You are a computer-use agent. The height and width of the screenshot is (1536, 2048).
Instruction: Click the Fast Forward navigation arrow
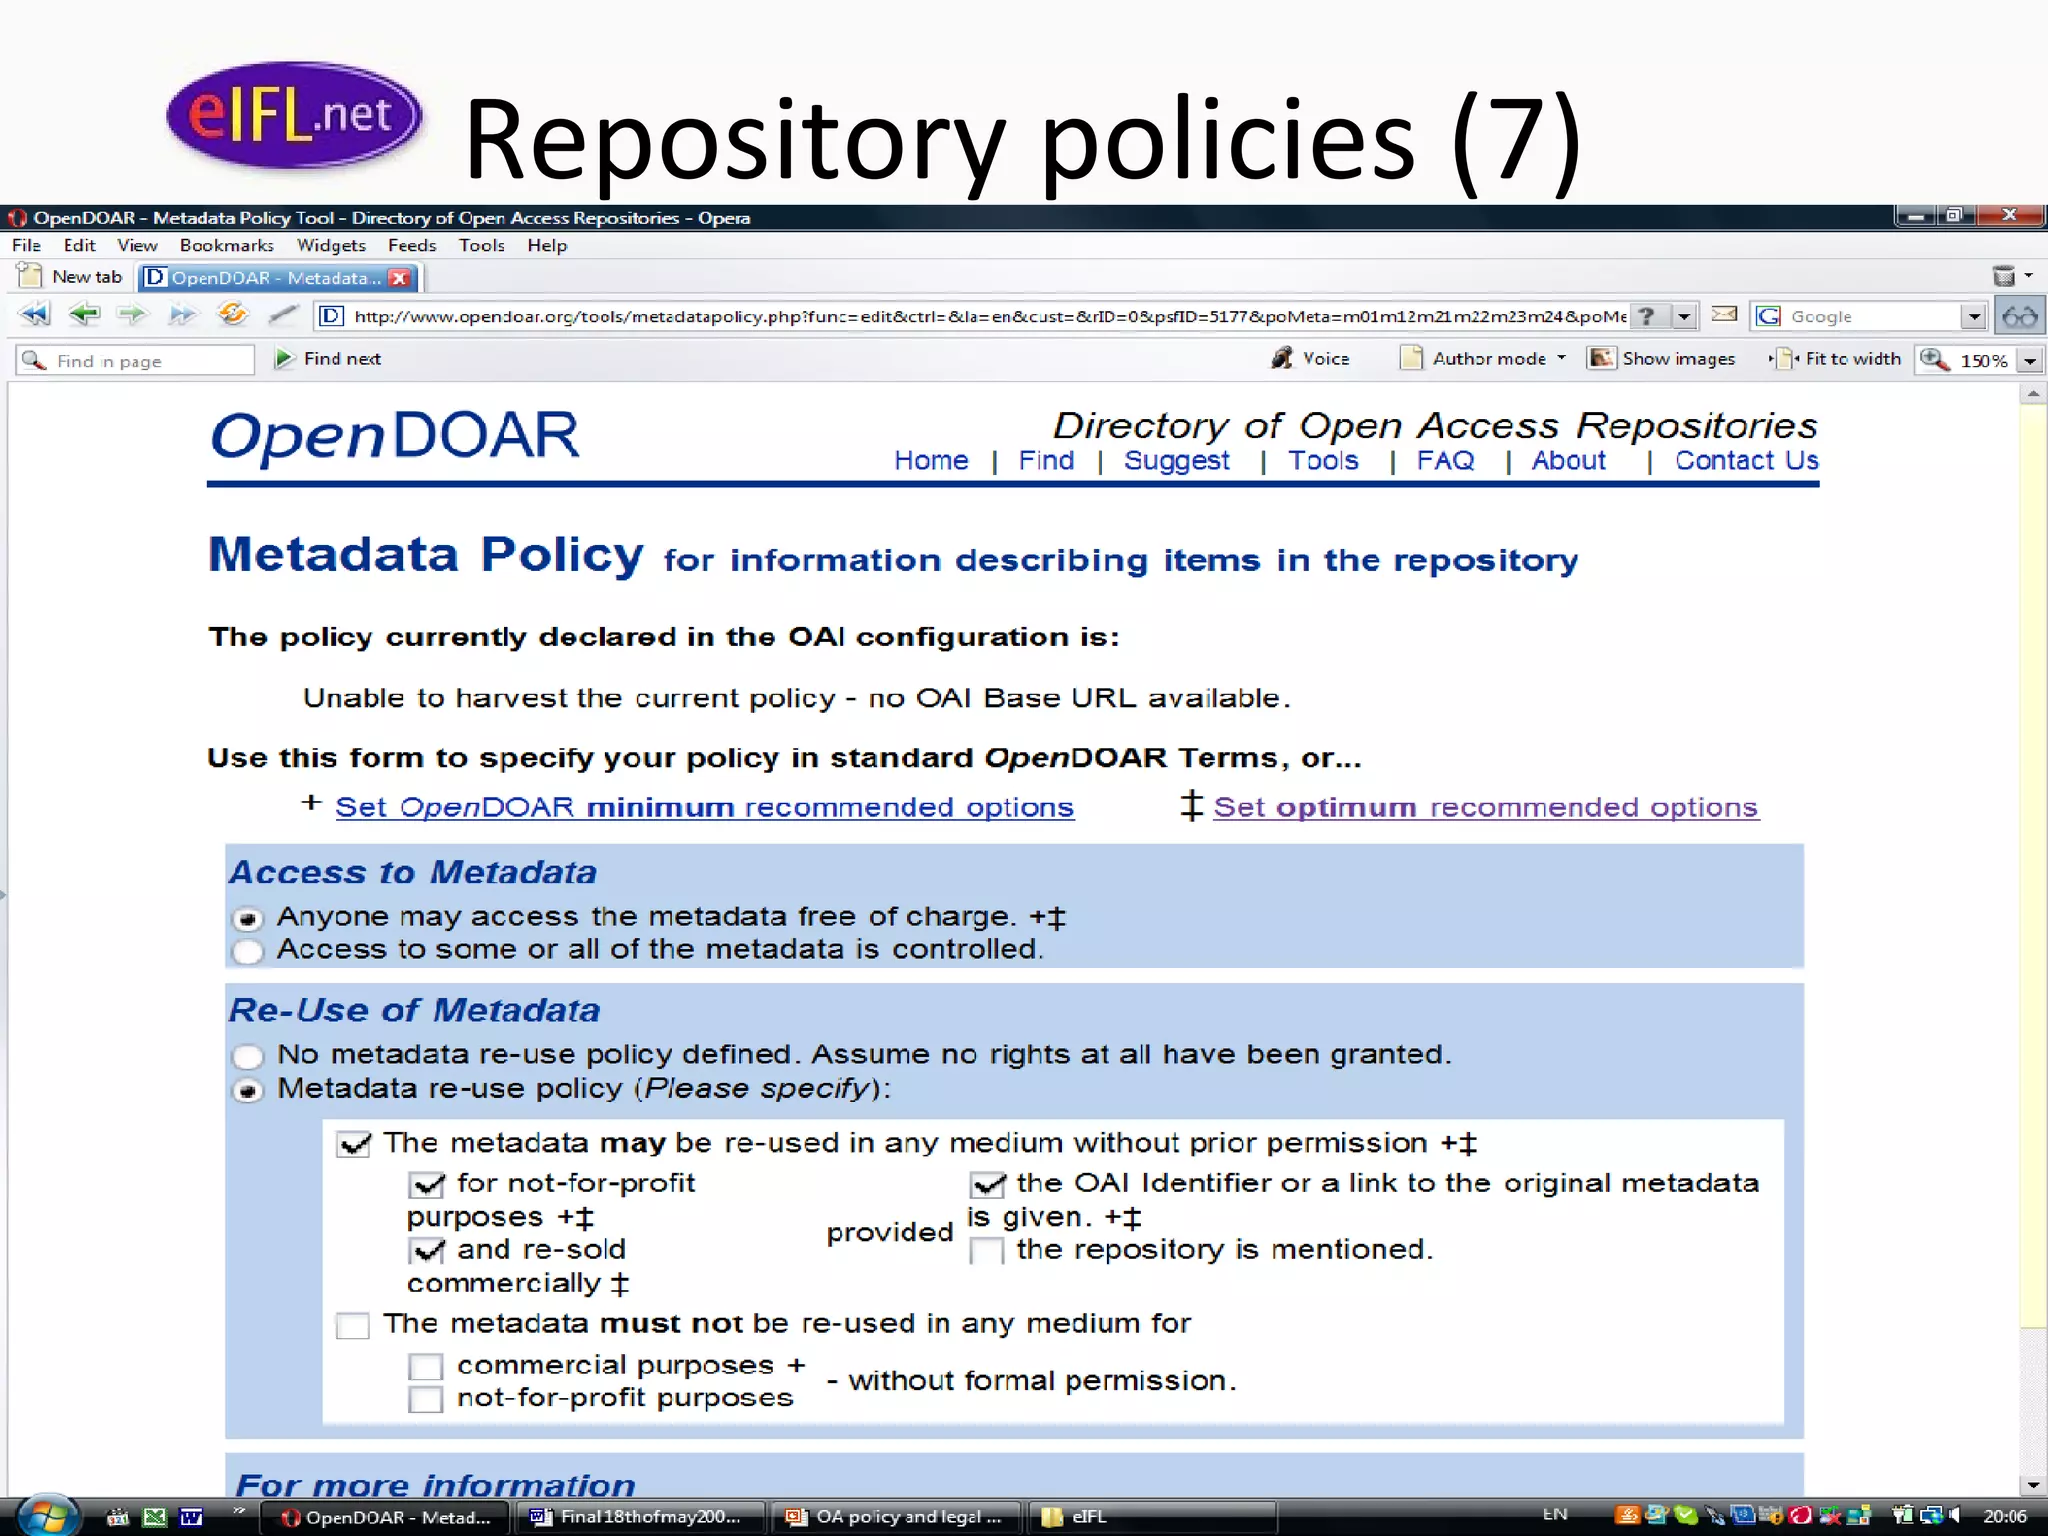coord(182,315)
